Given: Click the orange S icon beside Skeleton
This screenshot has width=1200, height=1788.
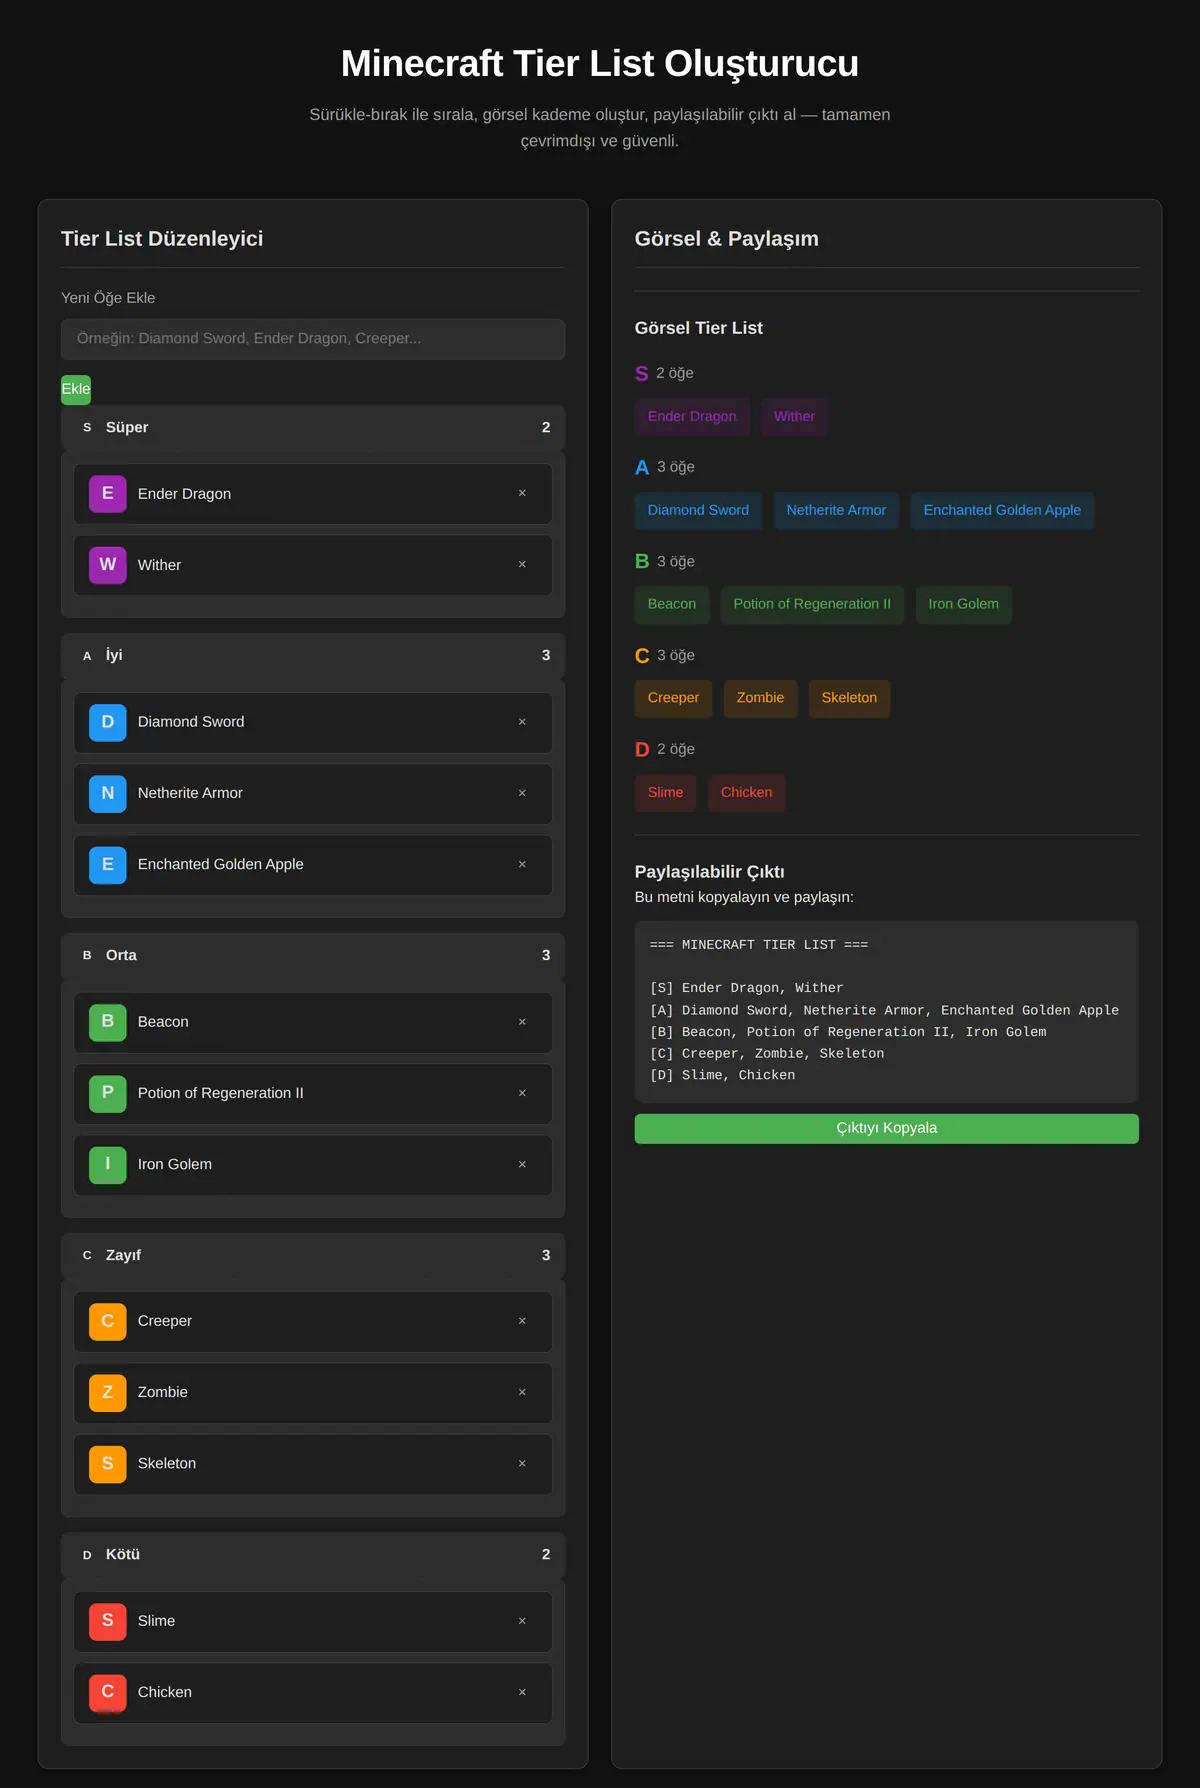Looking at the screenshot, I should (108, 1463).
